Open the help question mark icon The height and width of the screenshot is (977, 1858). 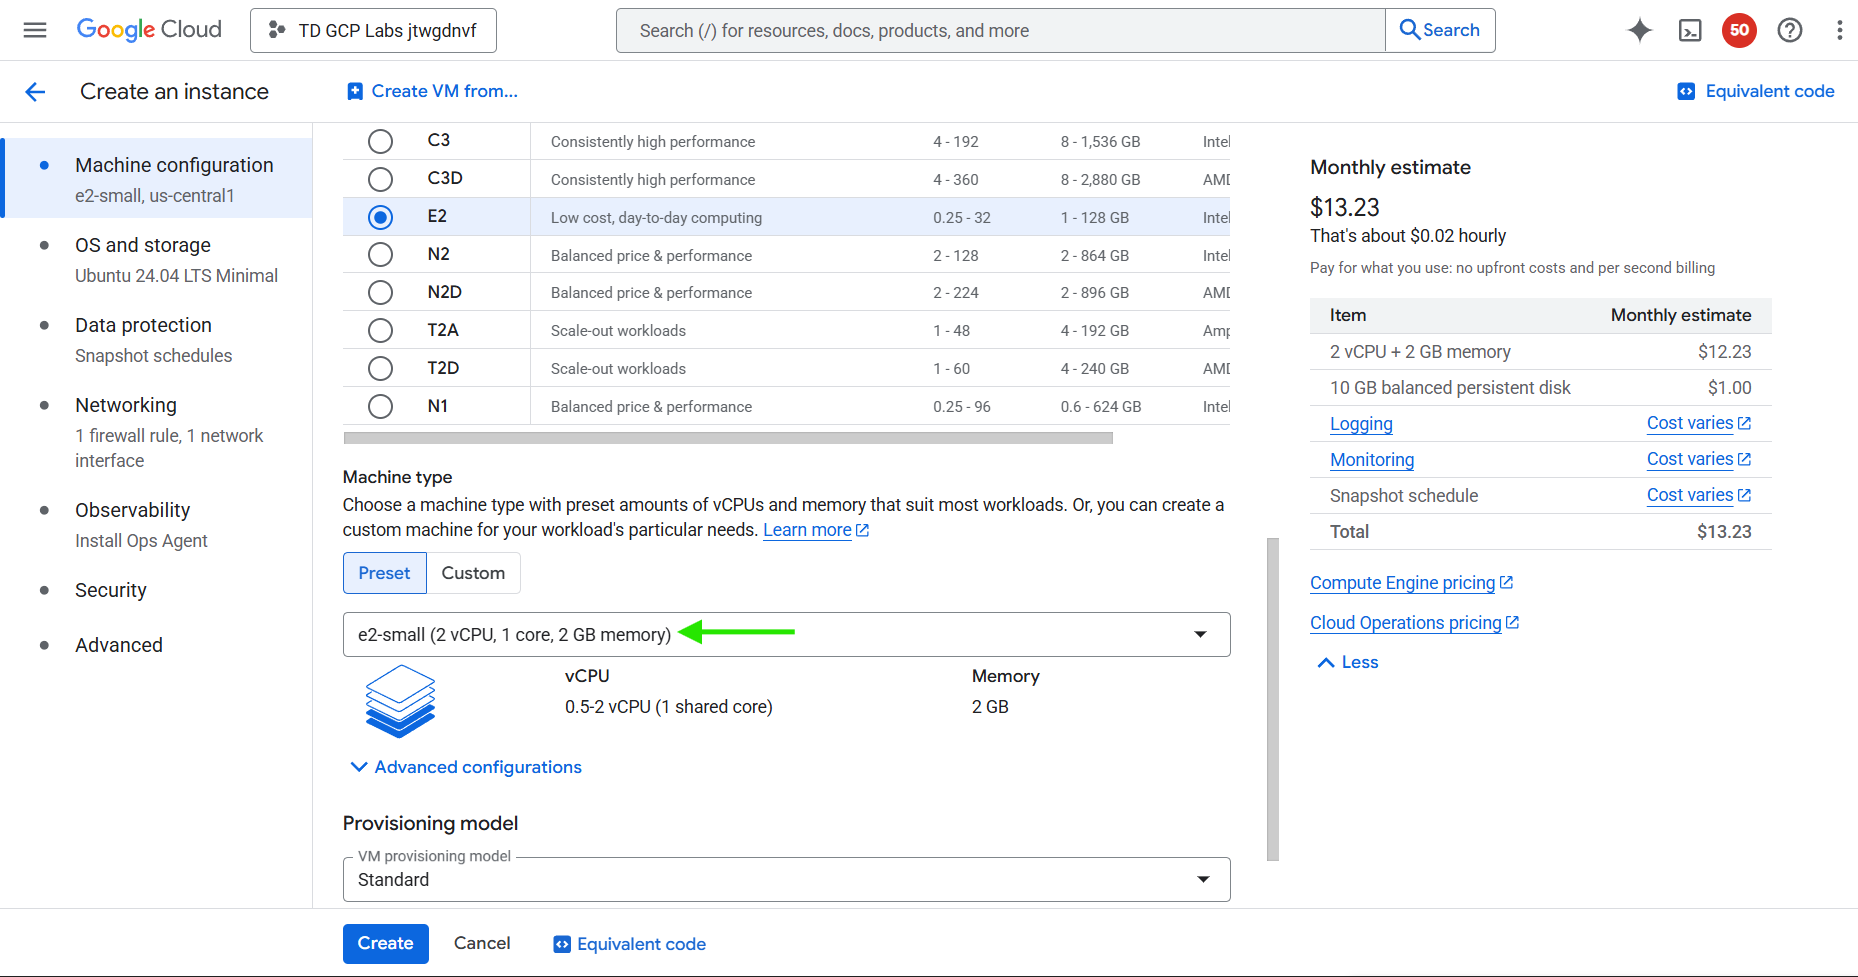coord(1789,30)
